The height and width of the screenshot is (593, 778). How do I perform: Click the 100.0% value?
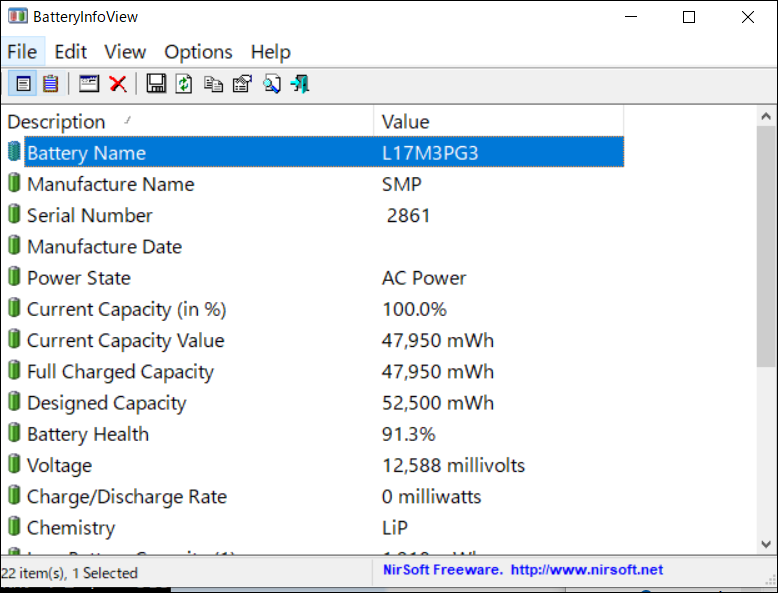tap(414, 309)
